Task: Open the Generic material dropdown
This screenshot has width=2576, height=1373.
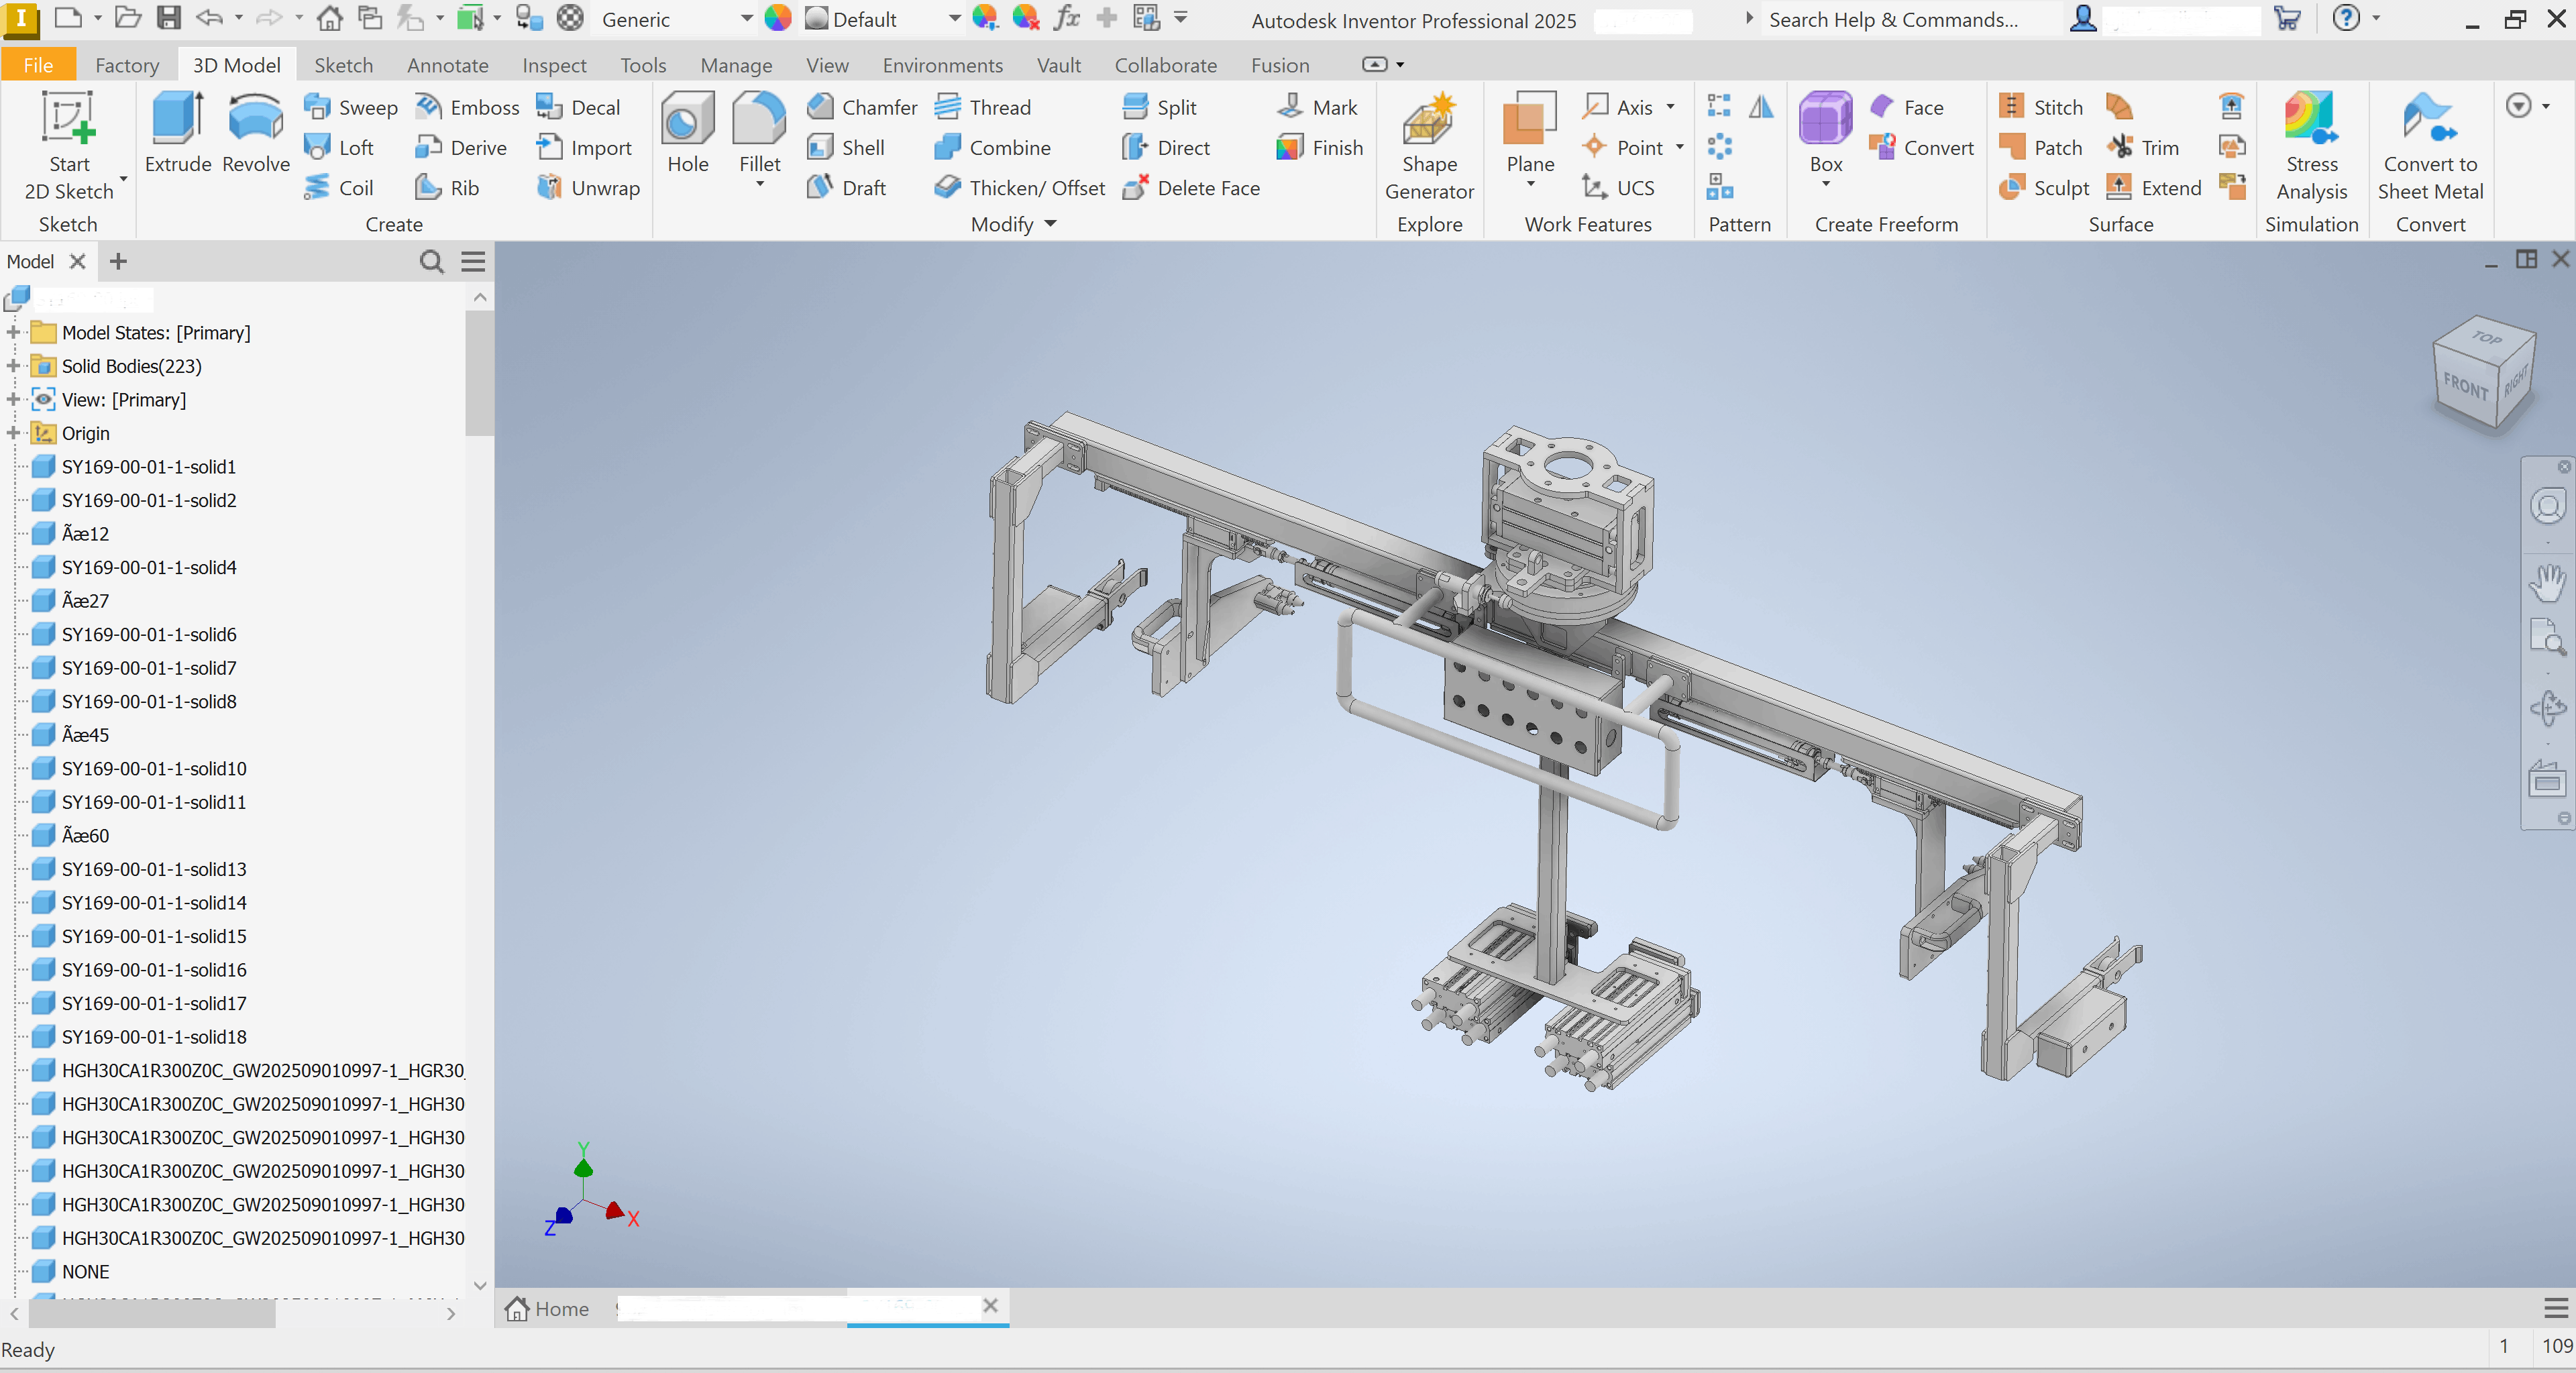Action: pos(746,19)
